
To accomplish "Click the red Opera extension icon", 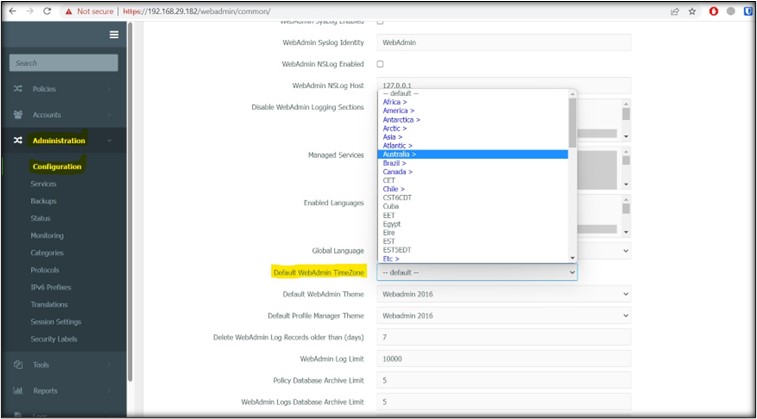I will click(x=714, y=11).
